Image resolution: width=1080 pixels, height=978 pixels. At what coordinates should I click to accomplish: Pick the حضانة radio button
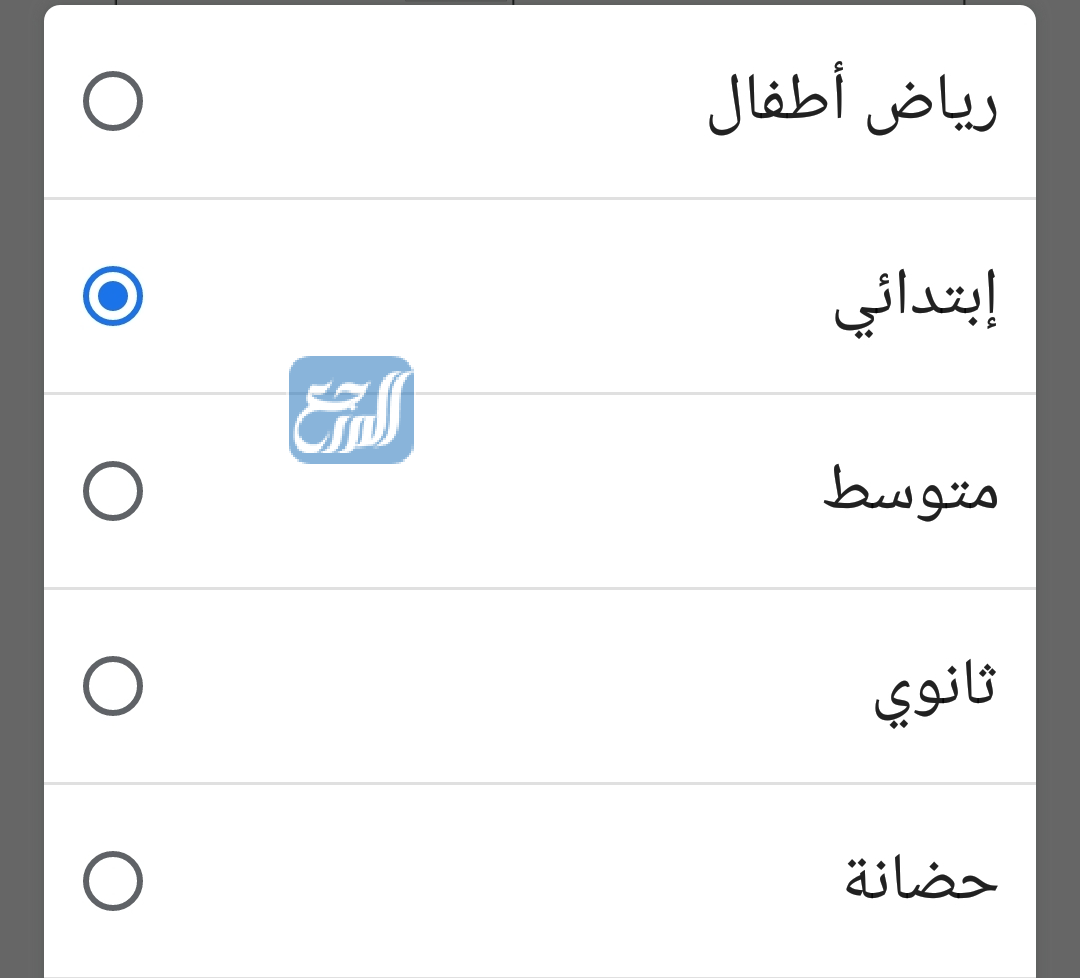(x=113, y=880)
